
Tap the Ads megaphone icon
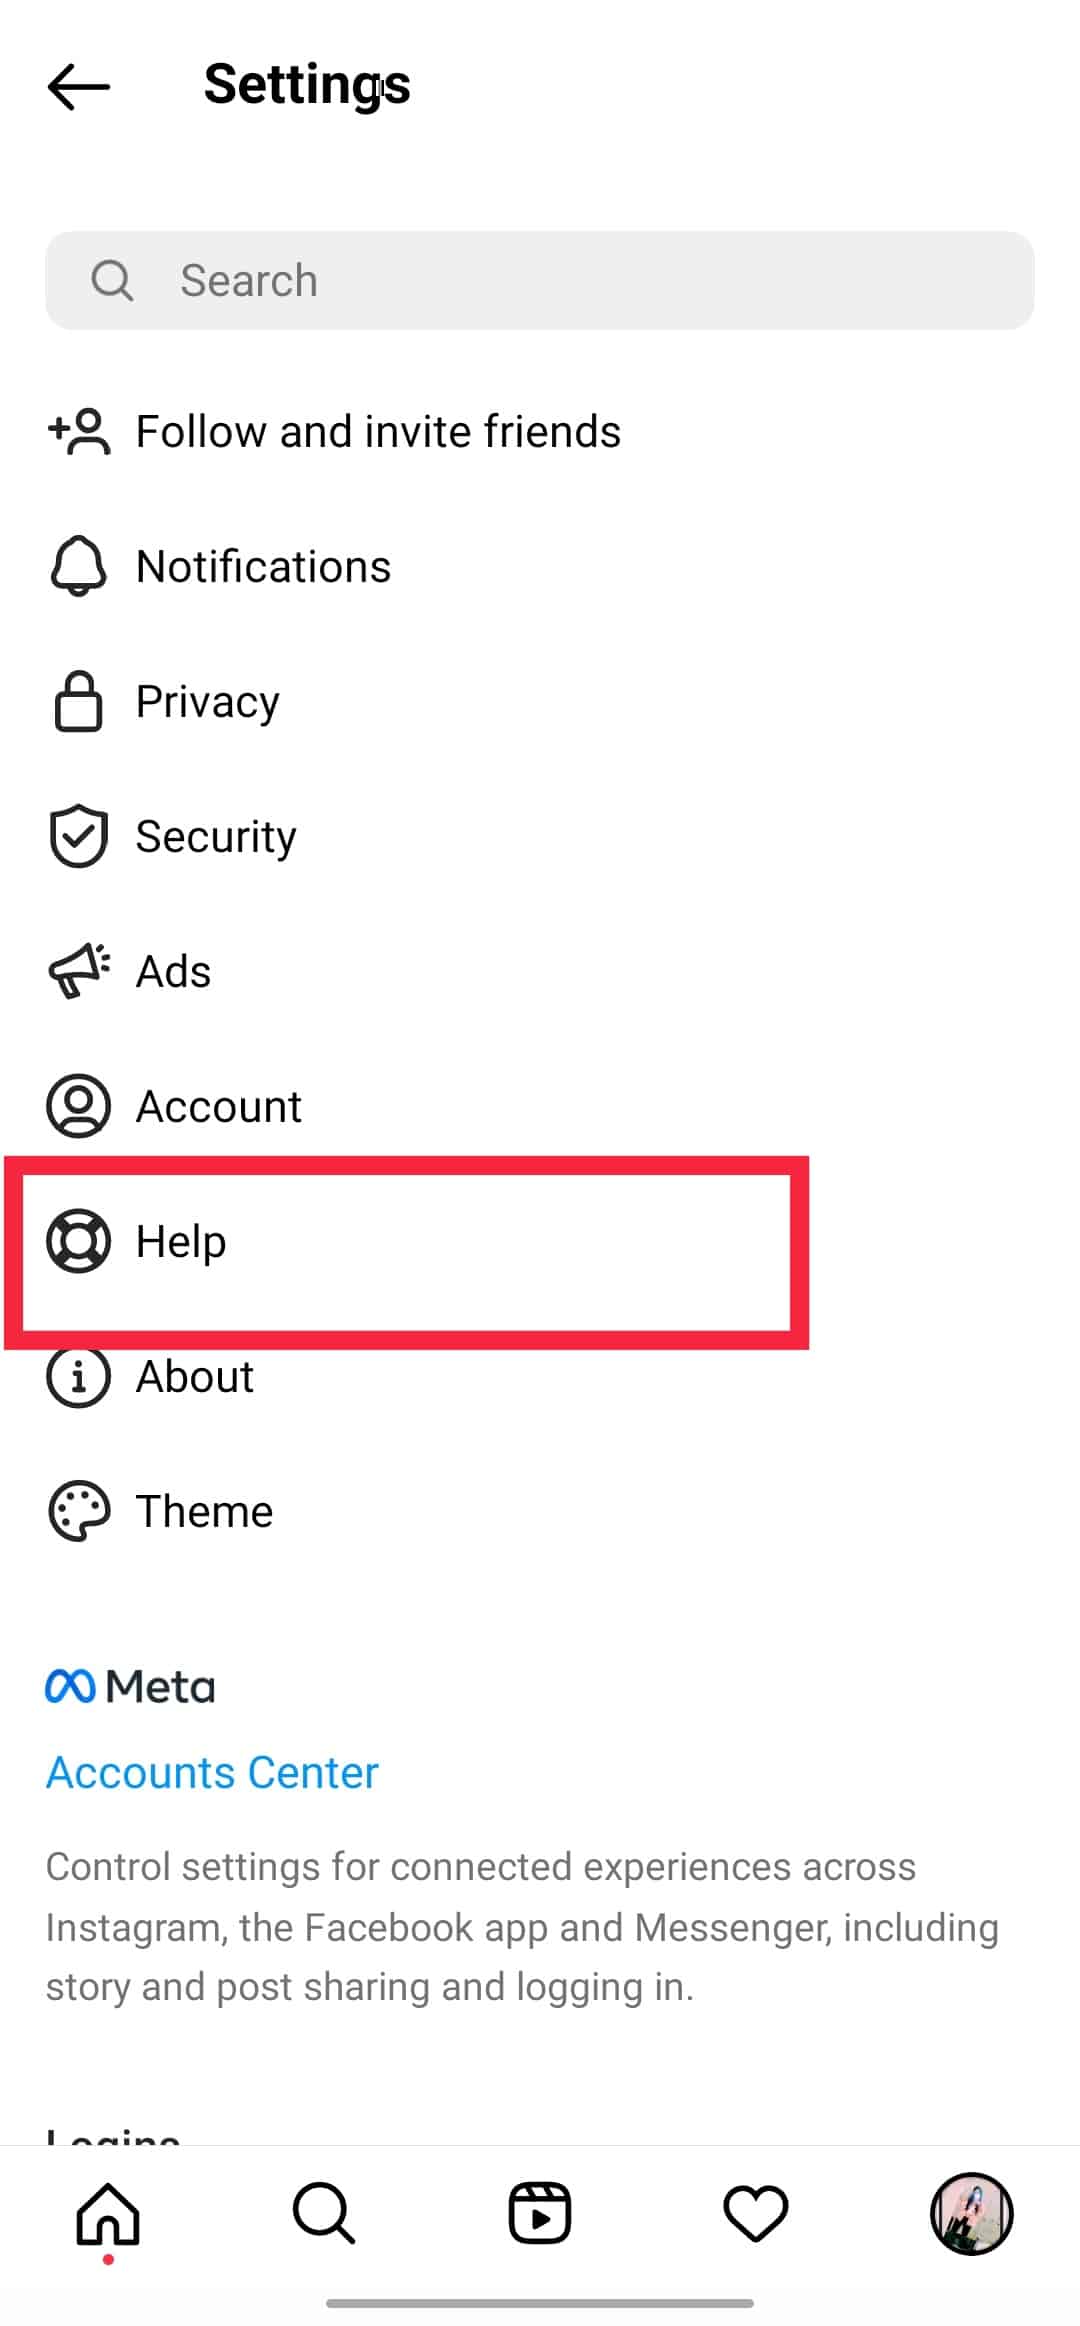[x=78, y=971]
